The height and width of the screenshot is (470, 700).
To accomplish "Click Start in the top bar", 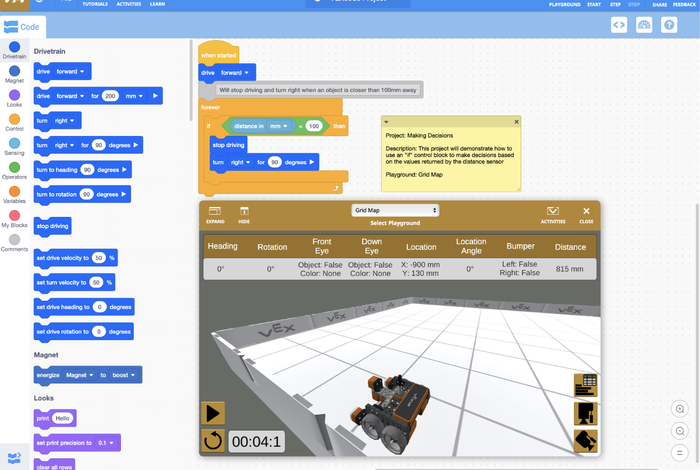I will click(594, 4).
